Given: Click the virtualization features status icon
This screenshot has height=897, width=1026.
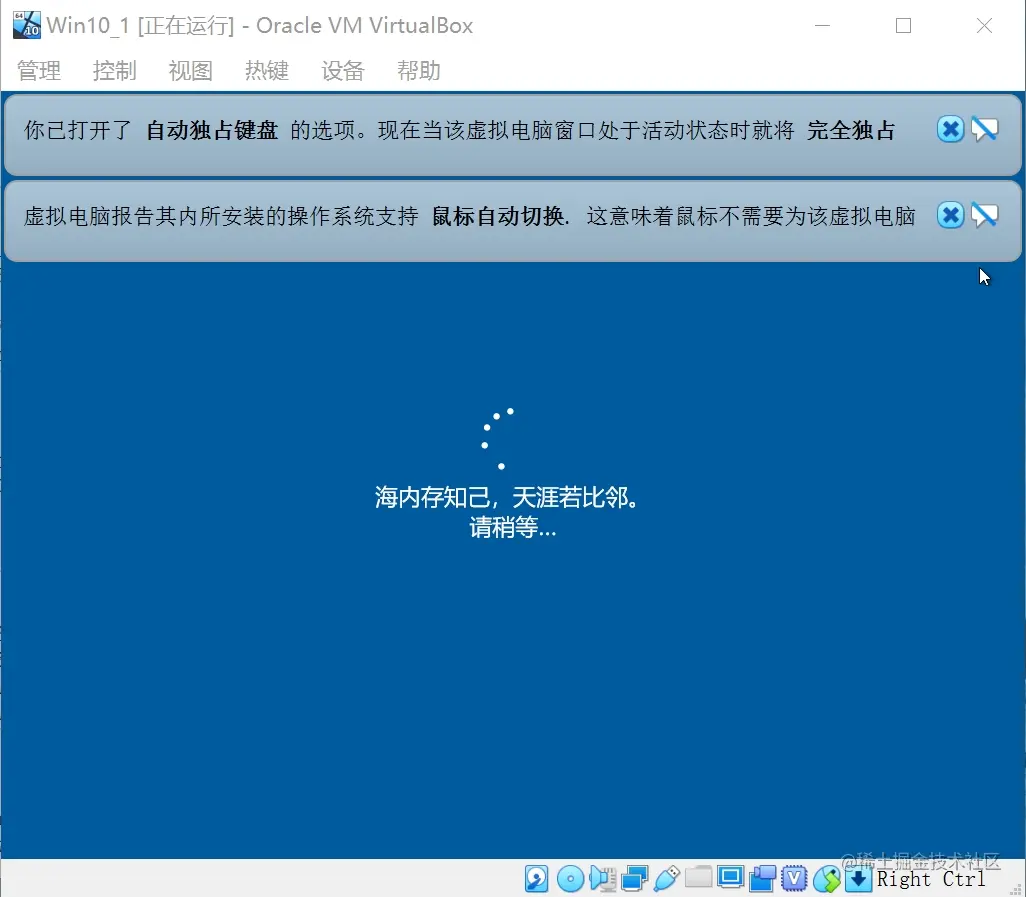Looking at the screenshot, I should [x=794, y=878].
